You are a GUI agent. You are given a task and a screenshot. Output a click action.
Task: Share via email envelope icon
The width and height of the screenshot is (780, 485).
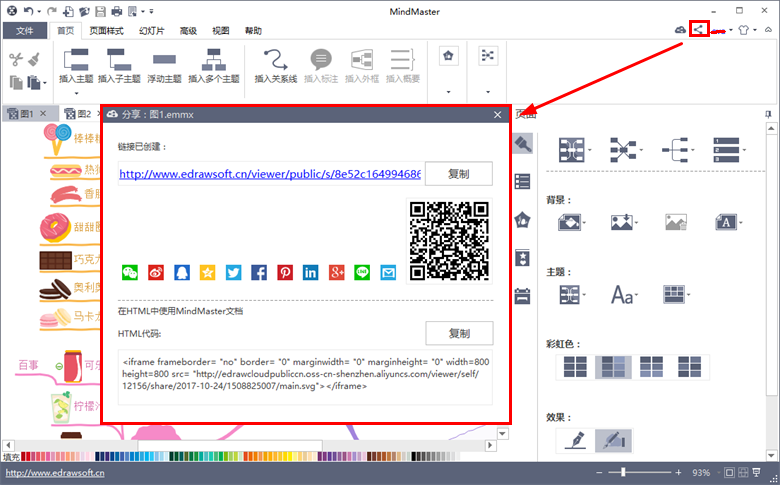tap(388, 273)
